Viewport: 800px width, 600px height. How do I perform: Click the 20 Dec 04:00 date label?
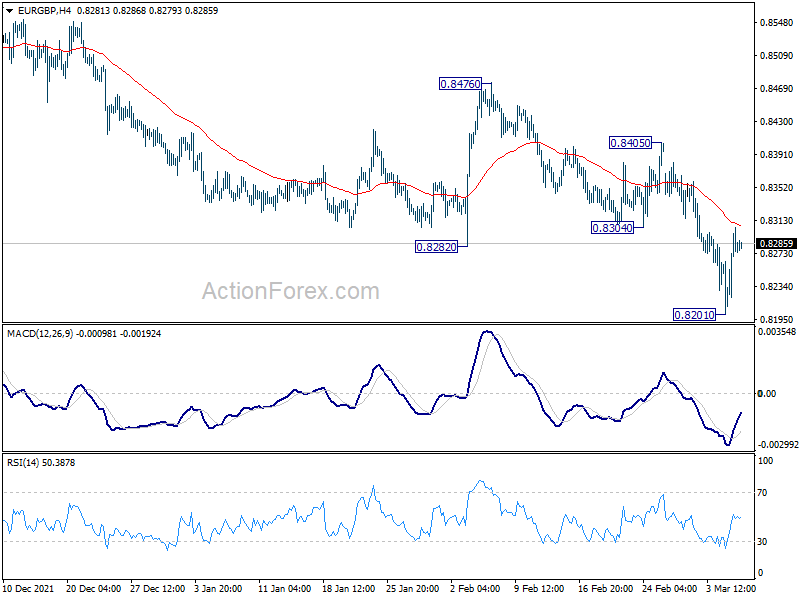pyautogui.click(x=93, y=589)
